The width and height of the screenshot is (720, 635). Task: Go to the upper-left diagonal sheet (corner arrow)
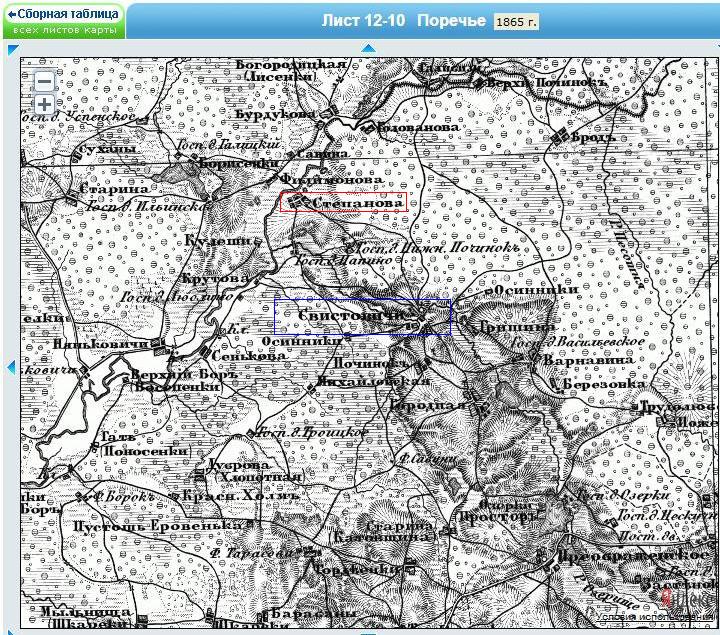pos(11,48)
